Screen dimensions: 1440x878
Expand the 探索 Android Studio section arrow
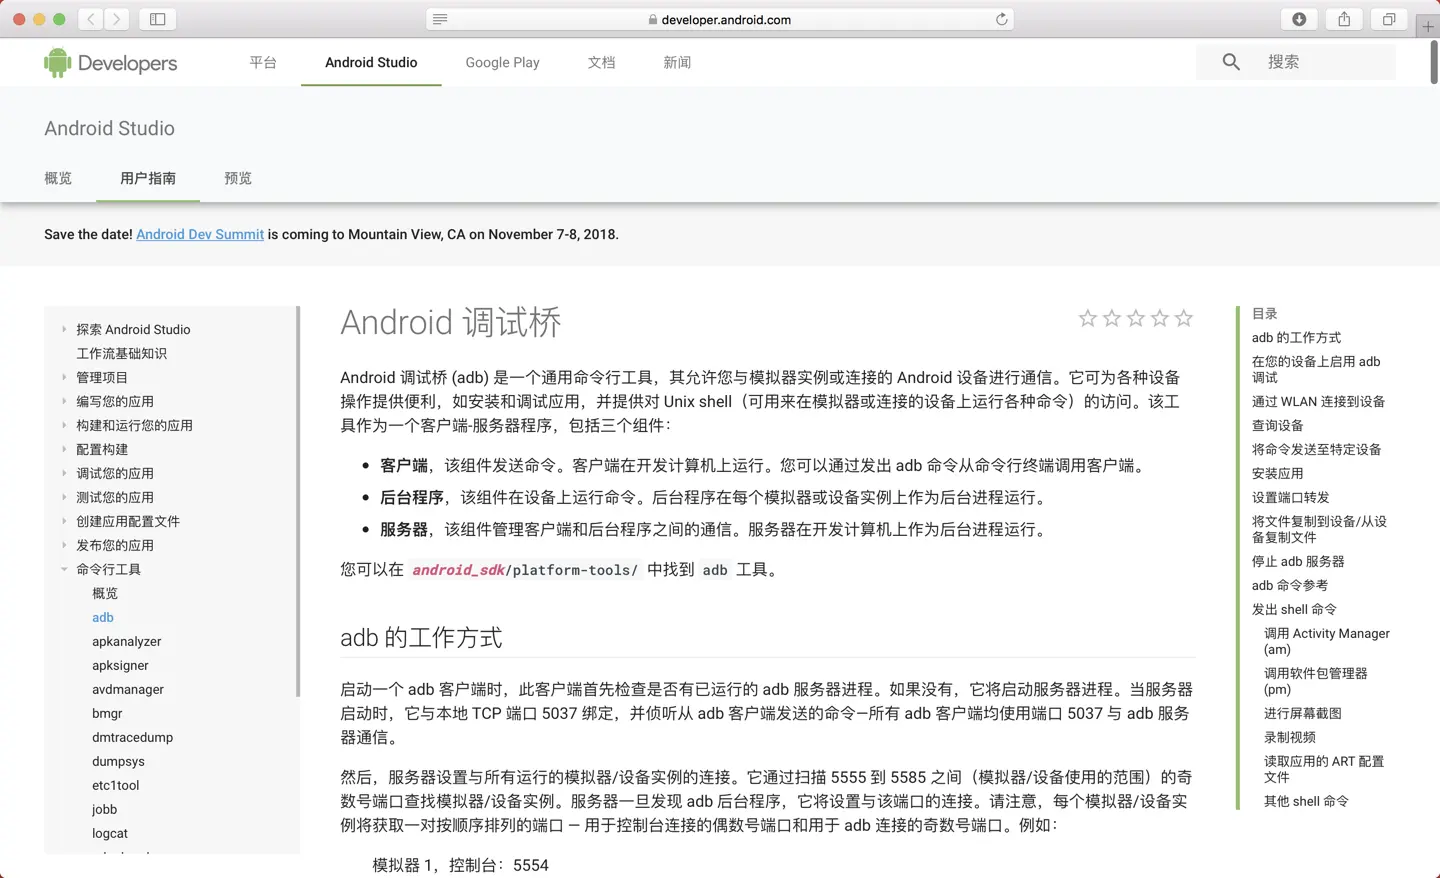pyautogui.click(x=64, y=329)
